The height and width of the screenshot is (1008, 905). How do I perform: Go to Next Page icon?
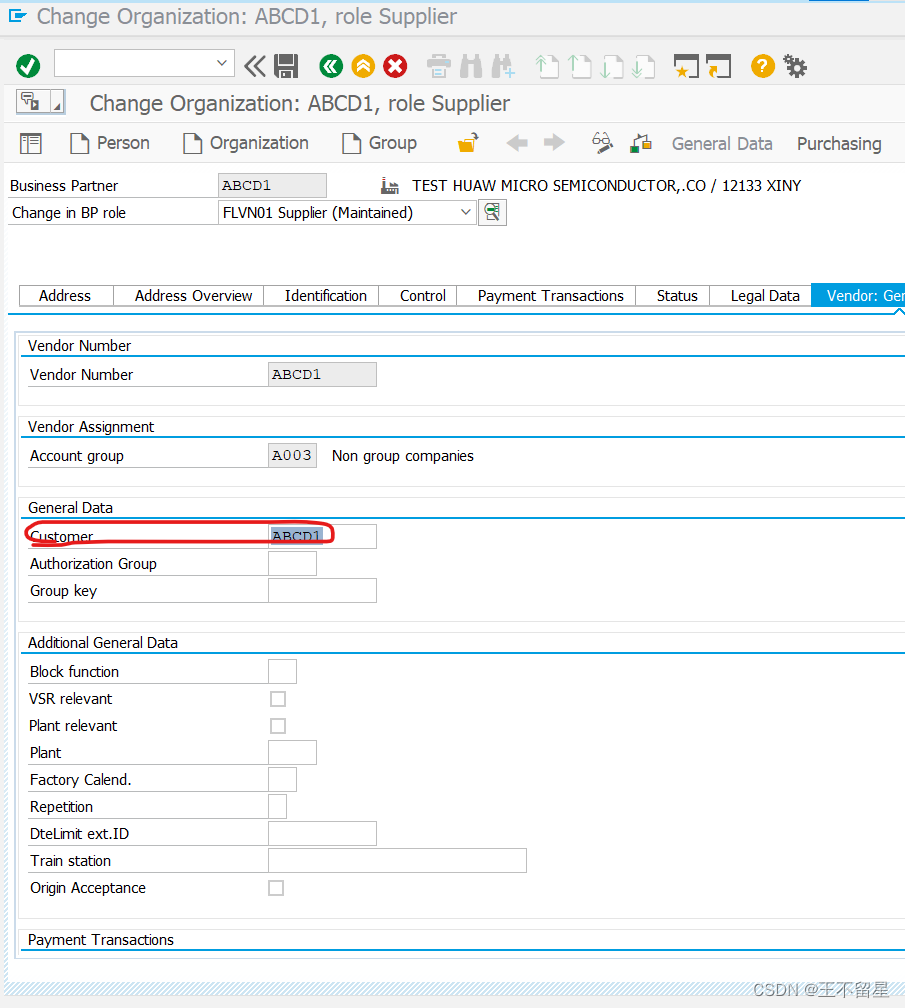point(611,66)
